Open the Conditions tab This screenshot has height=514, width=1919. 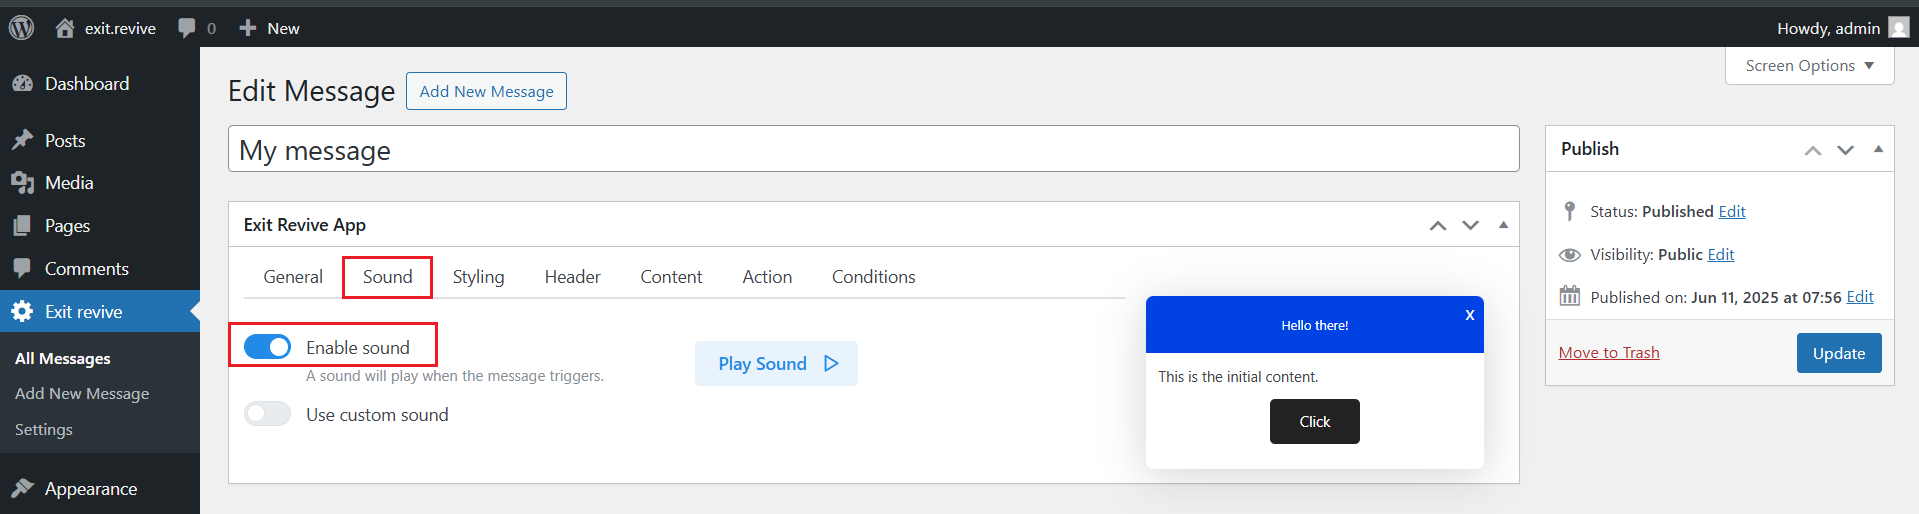coord(873,277)
